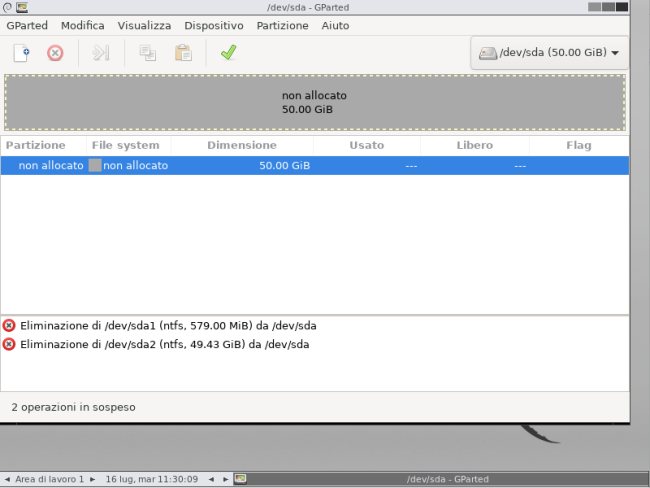Minimize the GParted window
Image resolution: width=650 pixels, height=488 pixels.
pyautogui.click(x=594, y=7)
